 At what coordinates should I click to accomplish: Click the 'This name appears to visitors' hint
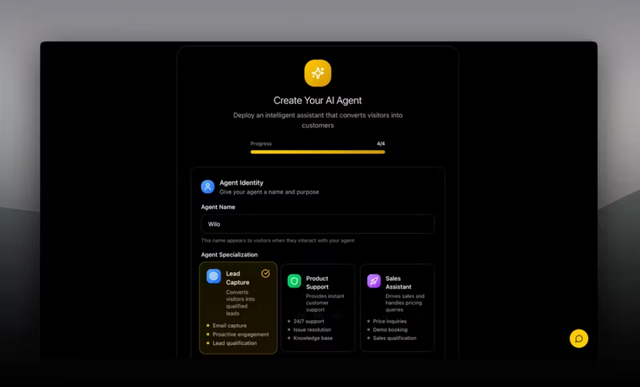coord(278,240)
